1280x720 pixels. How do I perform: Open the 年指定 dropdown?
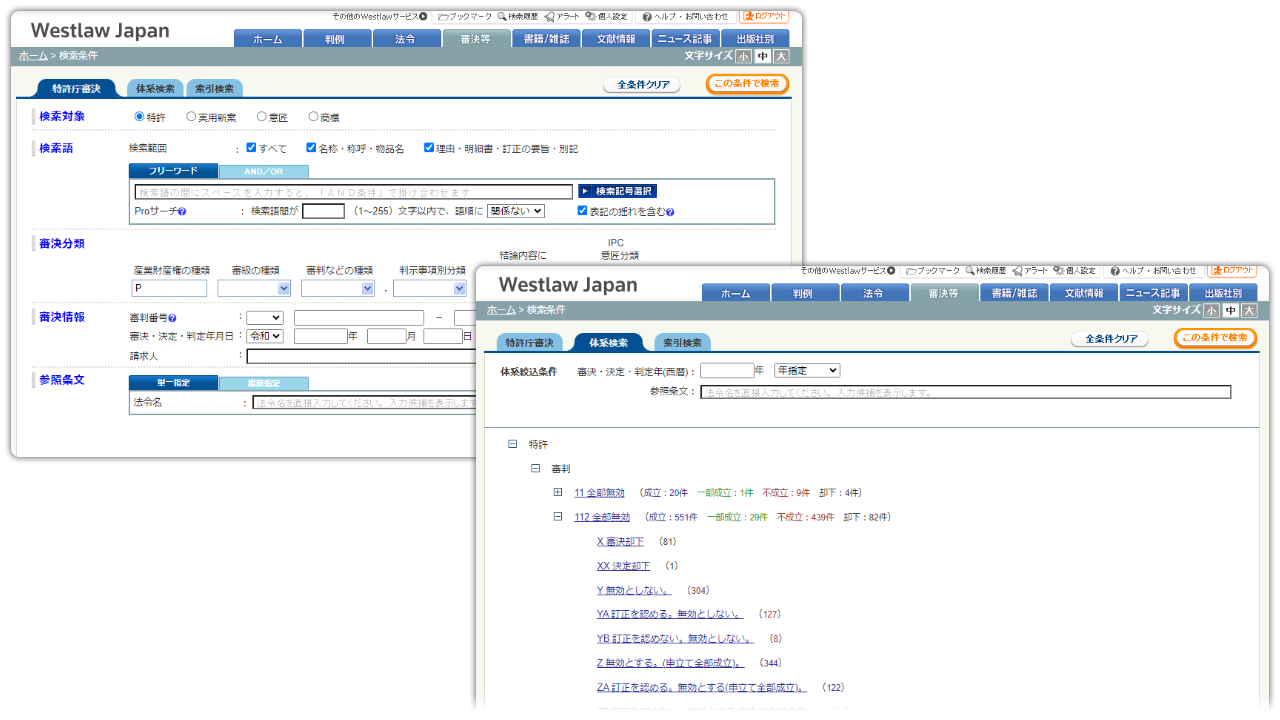click(x=807, y=371)
